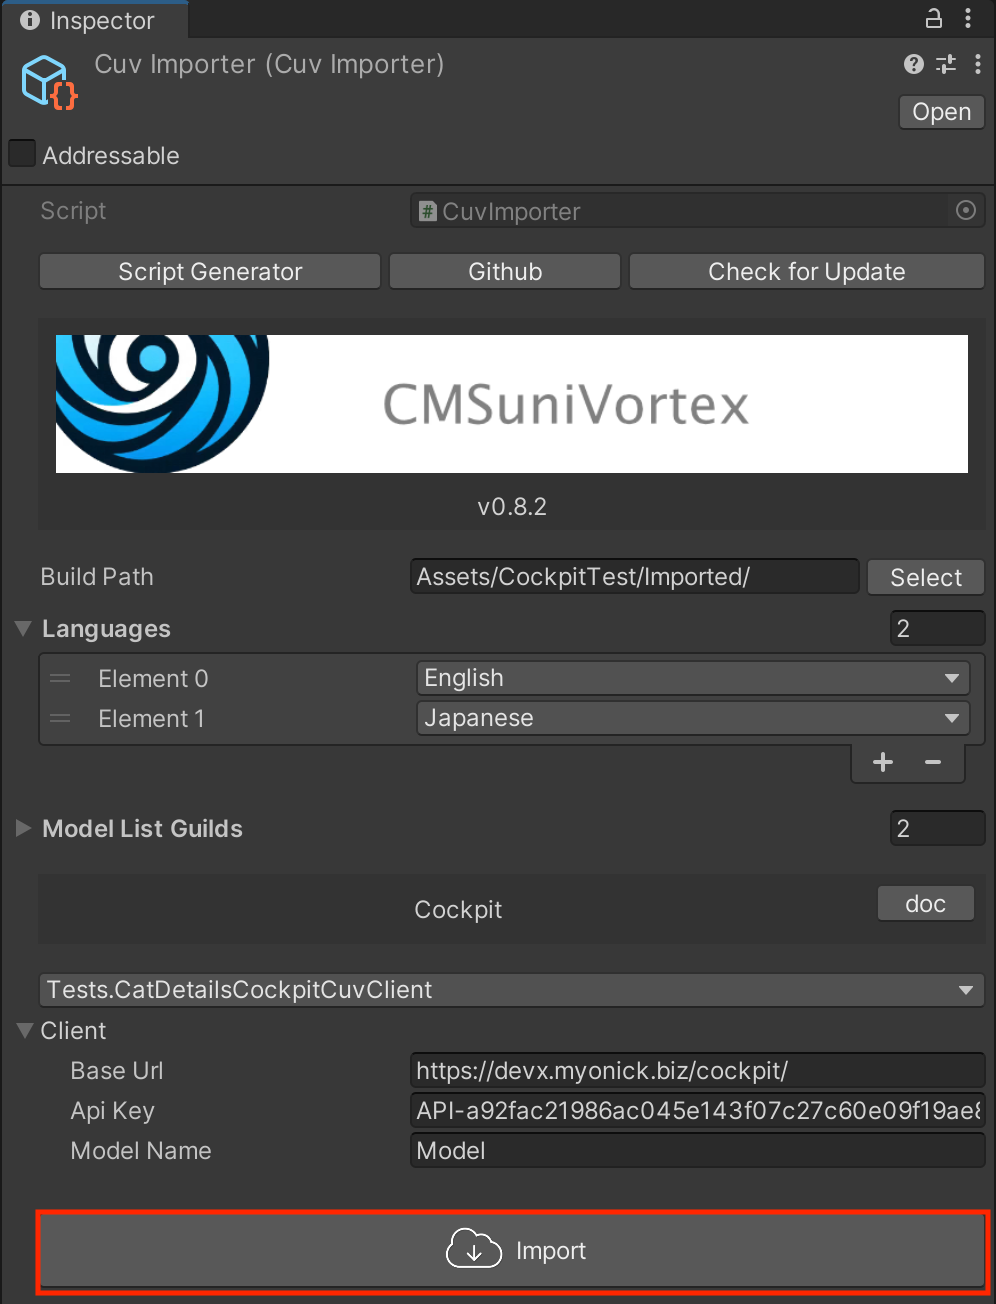Click the Open button

(x=942, y=112)
